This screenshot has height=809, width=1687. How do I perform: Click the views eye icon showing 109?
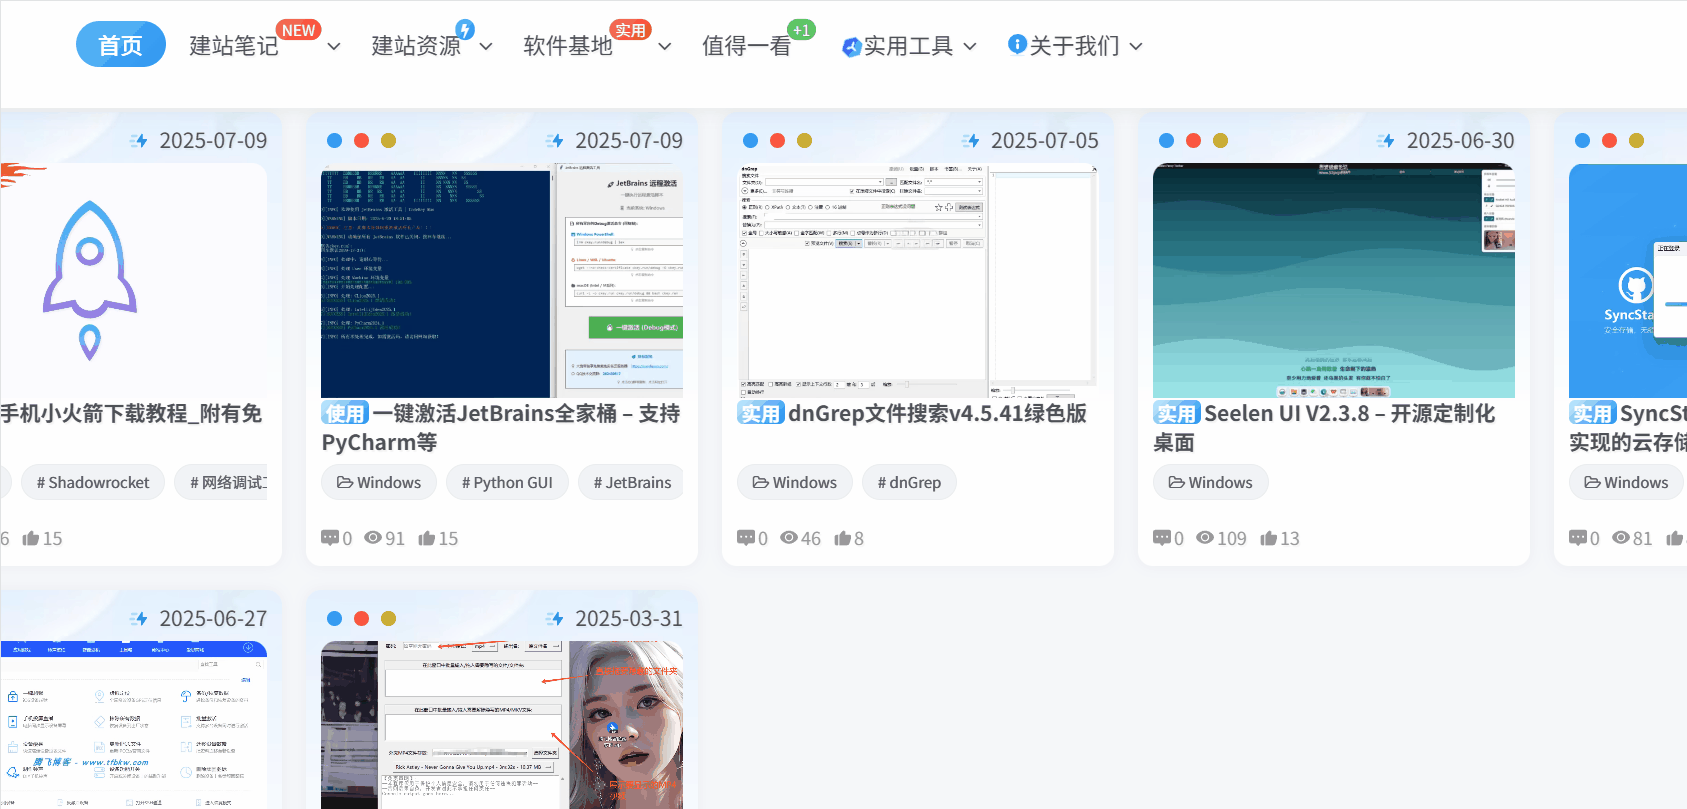coord(1205,538)
